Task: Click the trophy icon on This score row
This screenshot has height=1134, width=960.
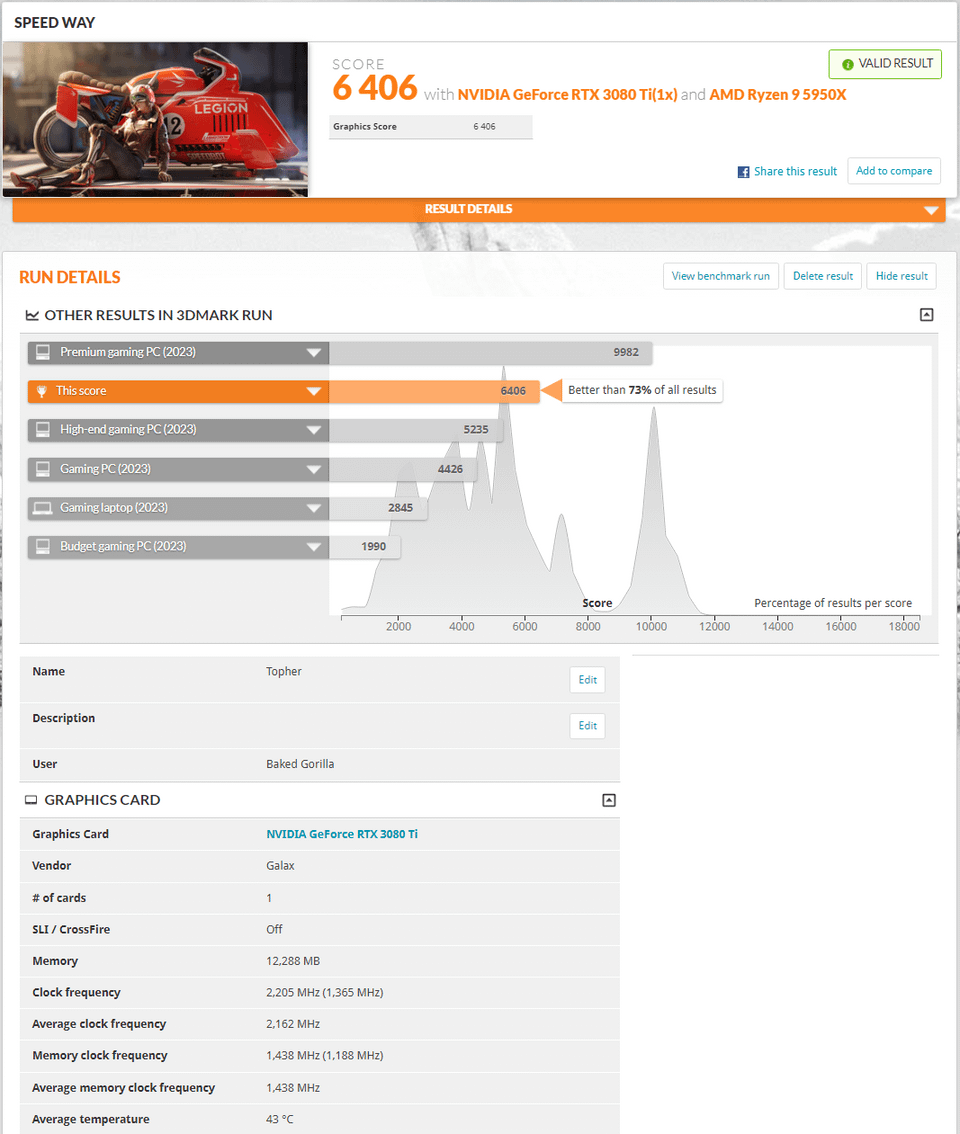Action: [42, 391]
